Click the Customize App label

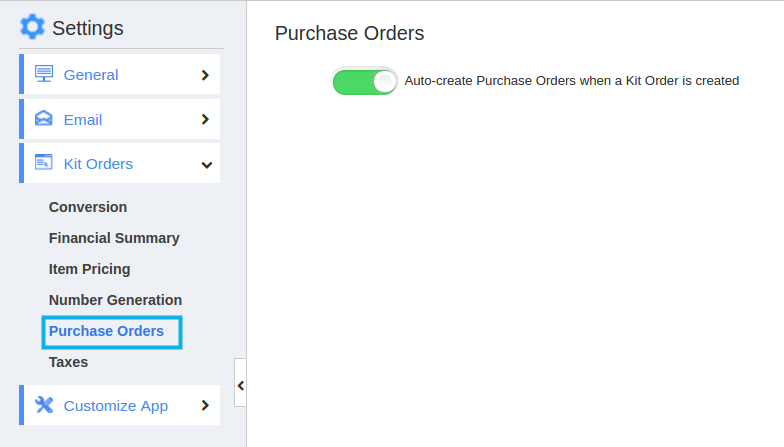[116, 406]
